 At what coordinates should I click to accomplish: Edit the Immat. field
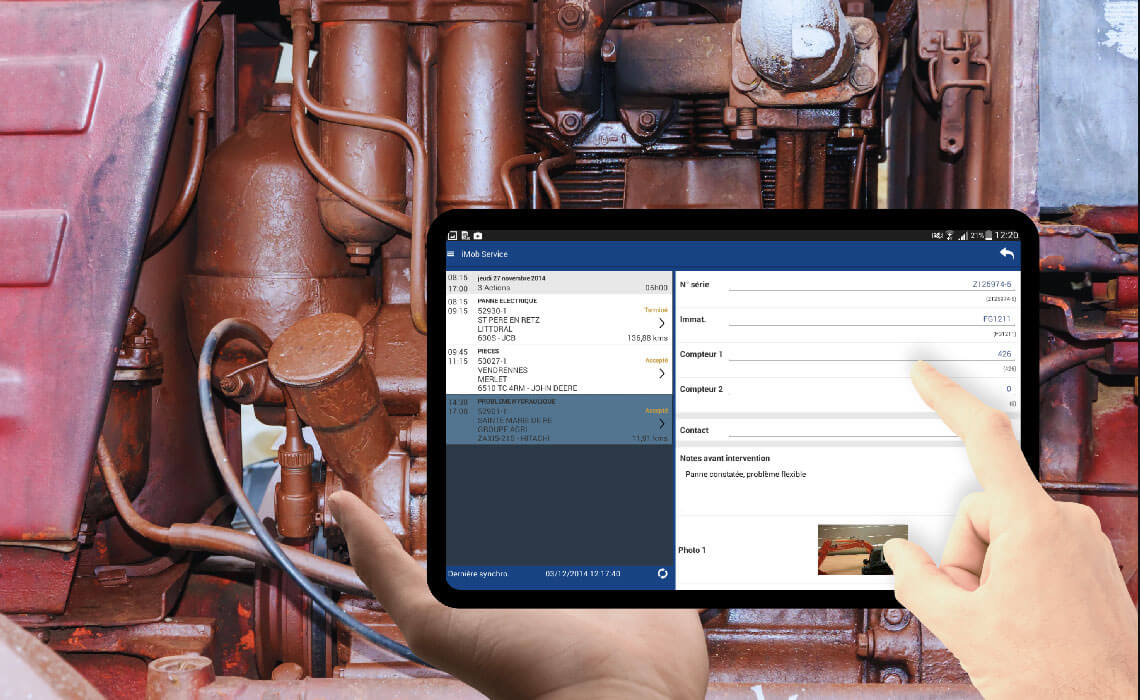coord(870,319)
